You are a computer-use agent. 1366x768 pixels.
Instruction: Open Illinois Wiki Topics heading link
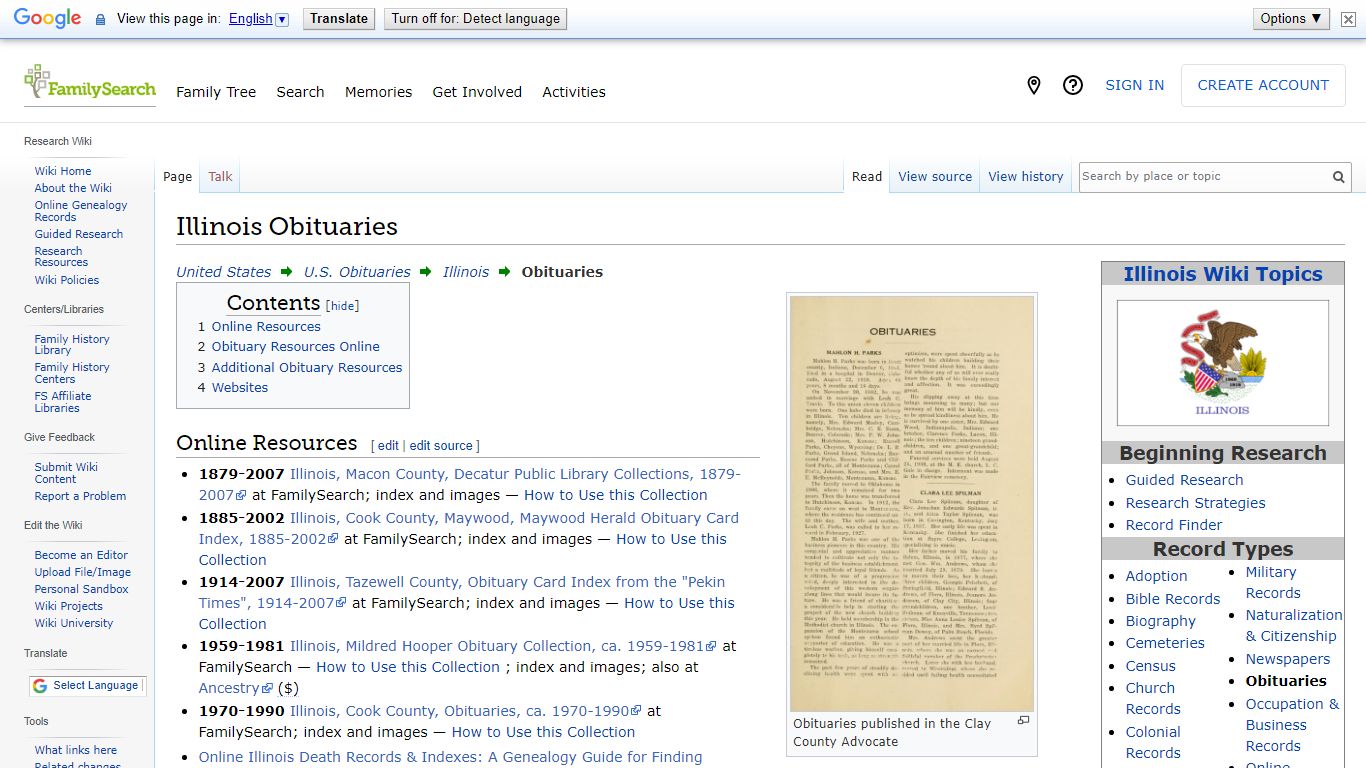[1222, 274]
